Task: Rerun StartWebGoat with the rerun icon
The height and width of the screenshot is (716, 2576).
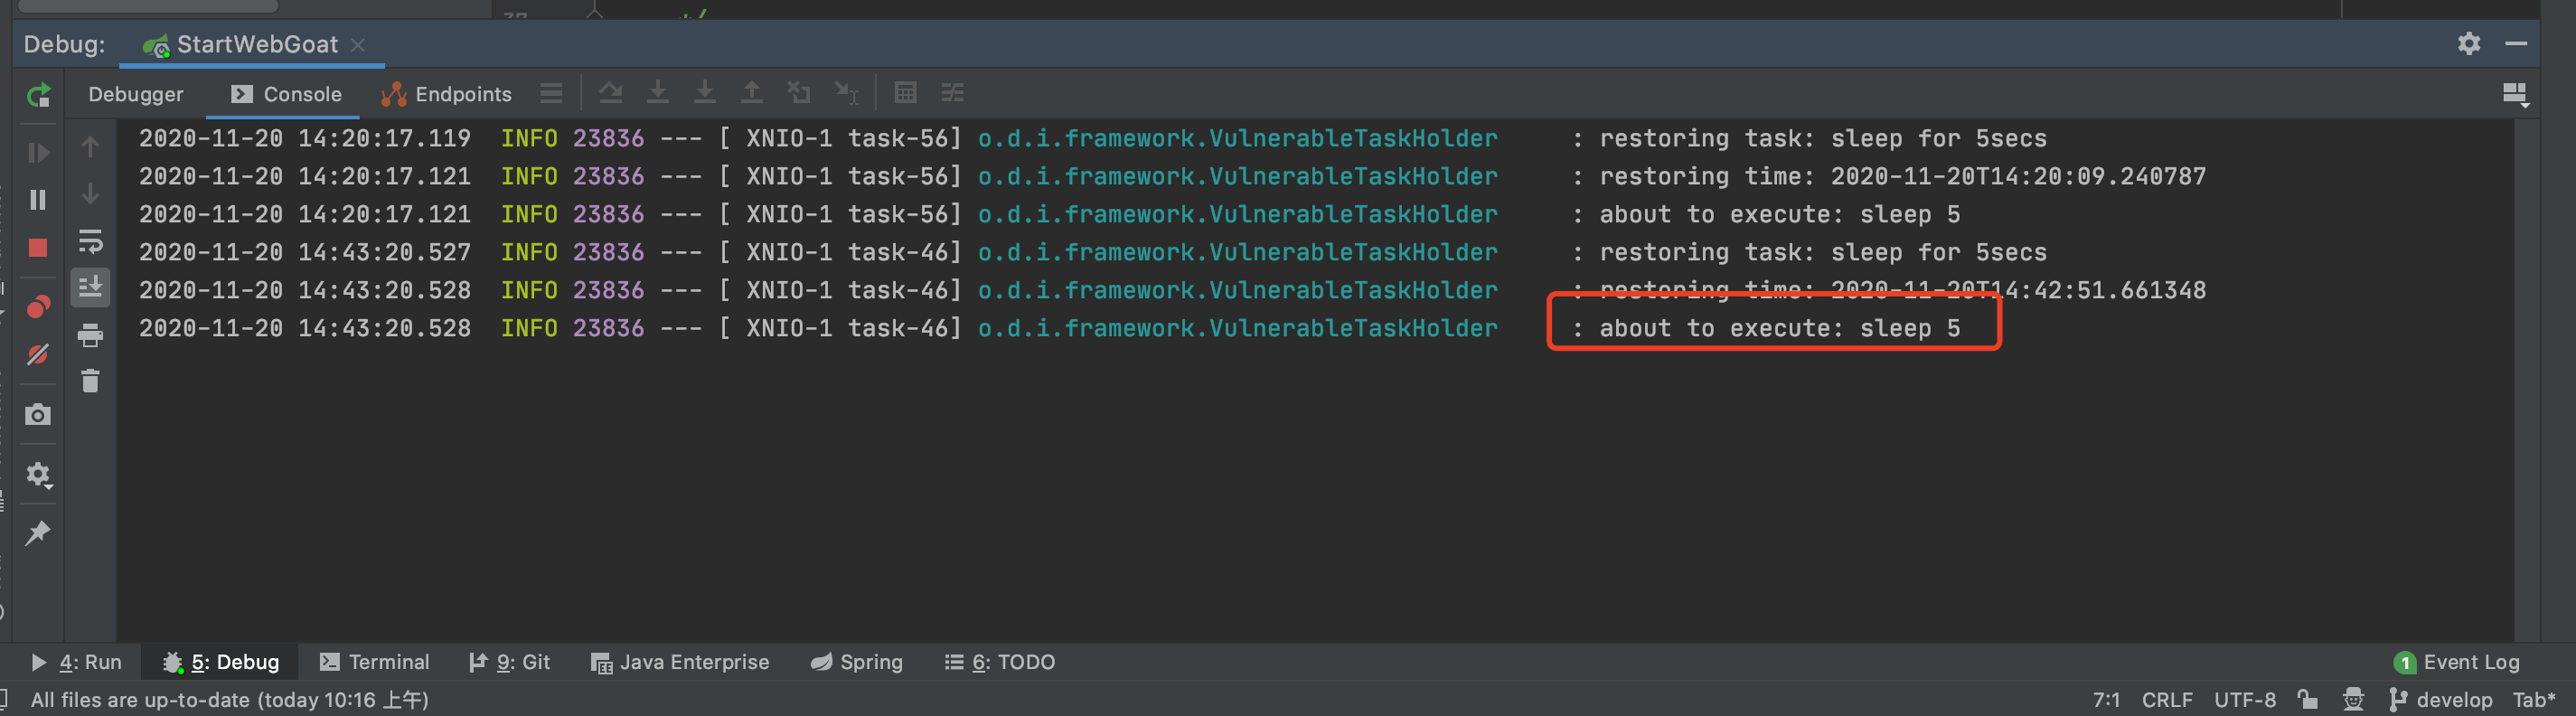Action: click(x=38, y=96)
